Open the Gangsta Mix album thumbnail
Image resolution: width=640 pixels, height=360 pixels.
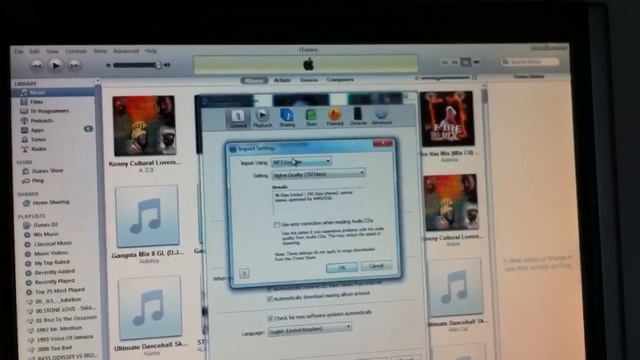(x=147, y=217)
